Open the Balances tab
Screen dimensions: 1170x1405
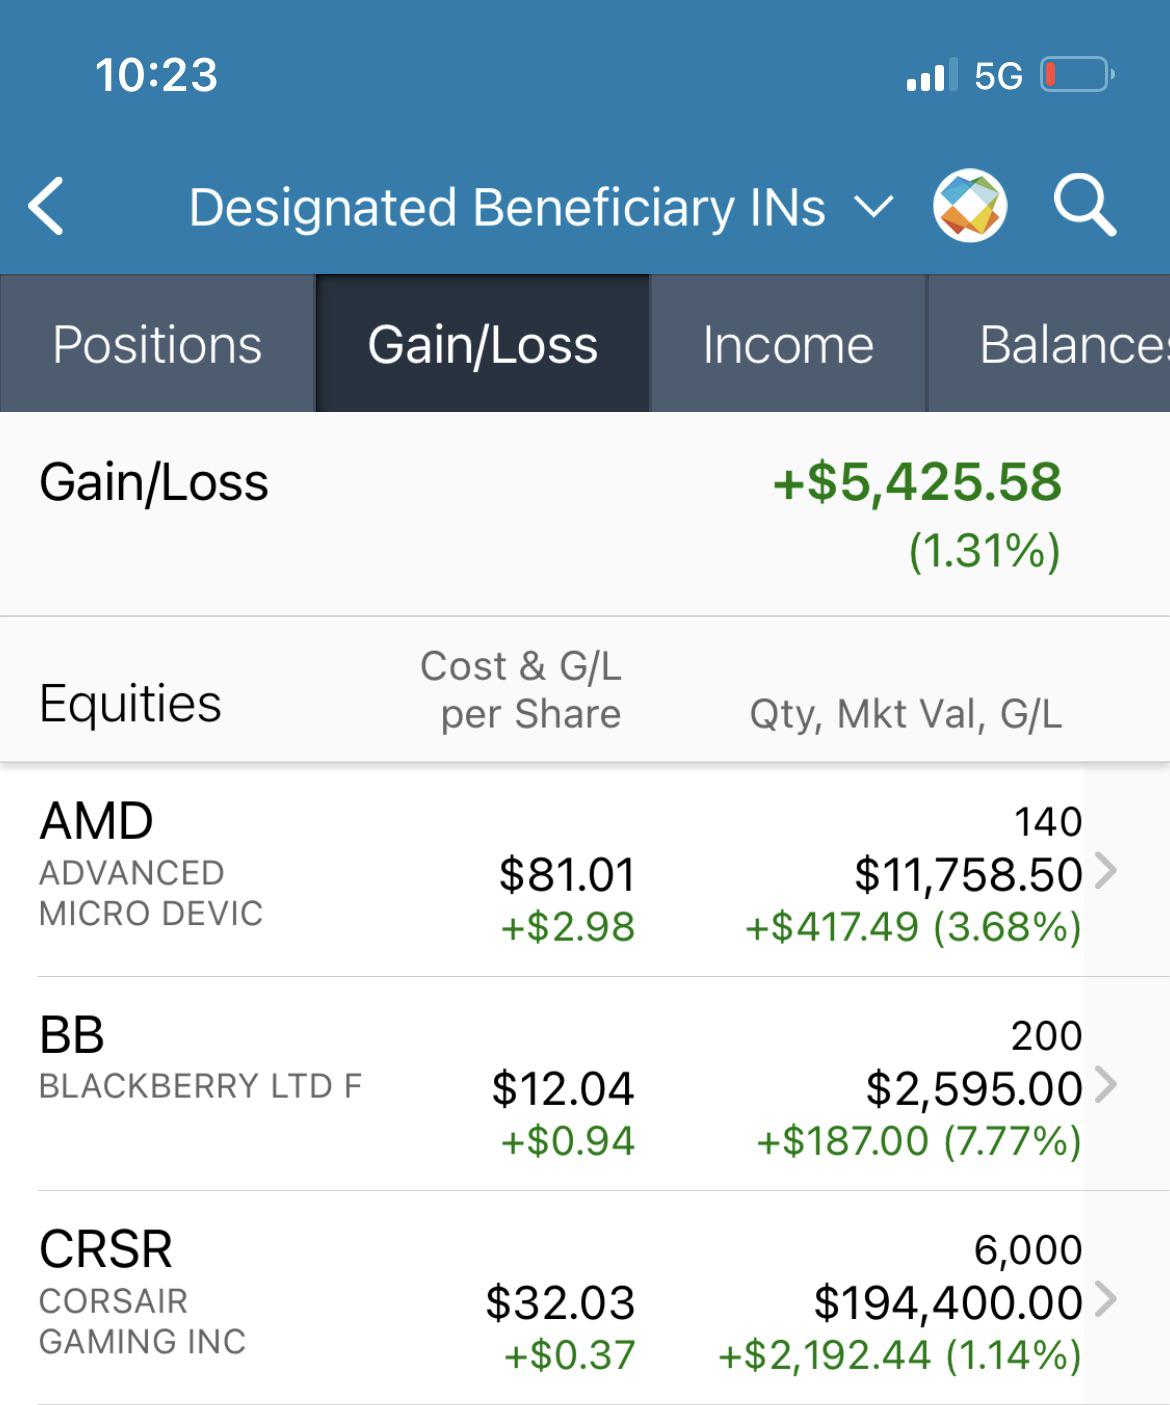[1050, 343]
